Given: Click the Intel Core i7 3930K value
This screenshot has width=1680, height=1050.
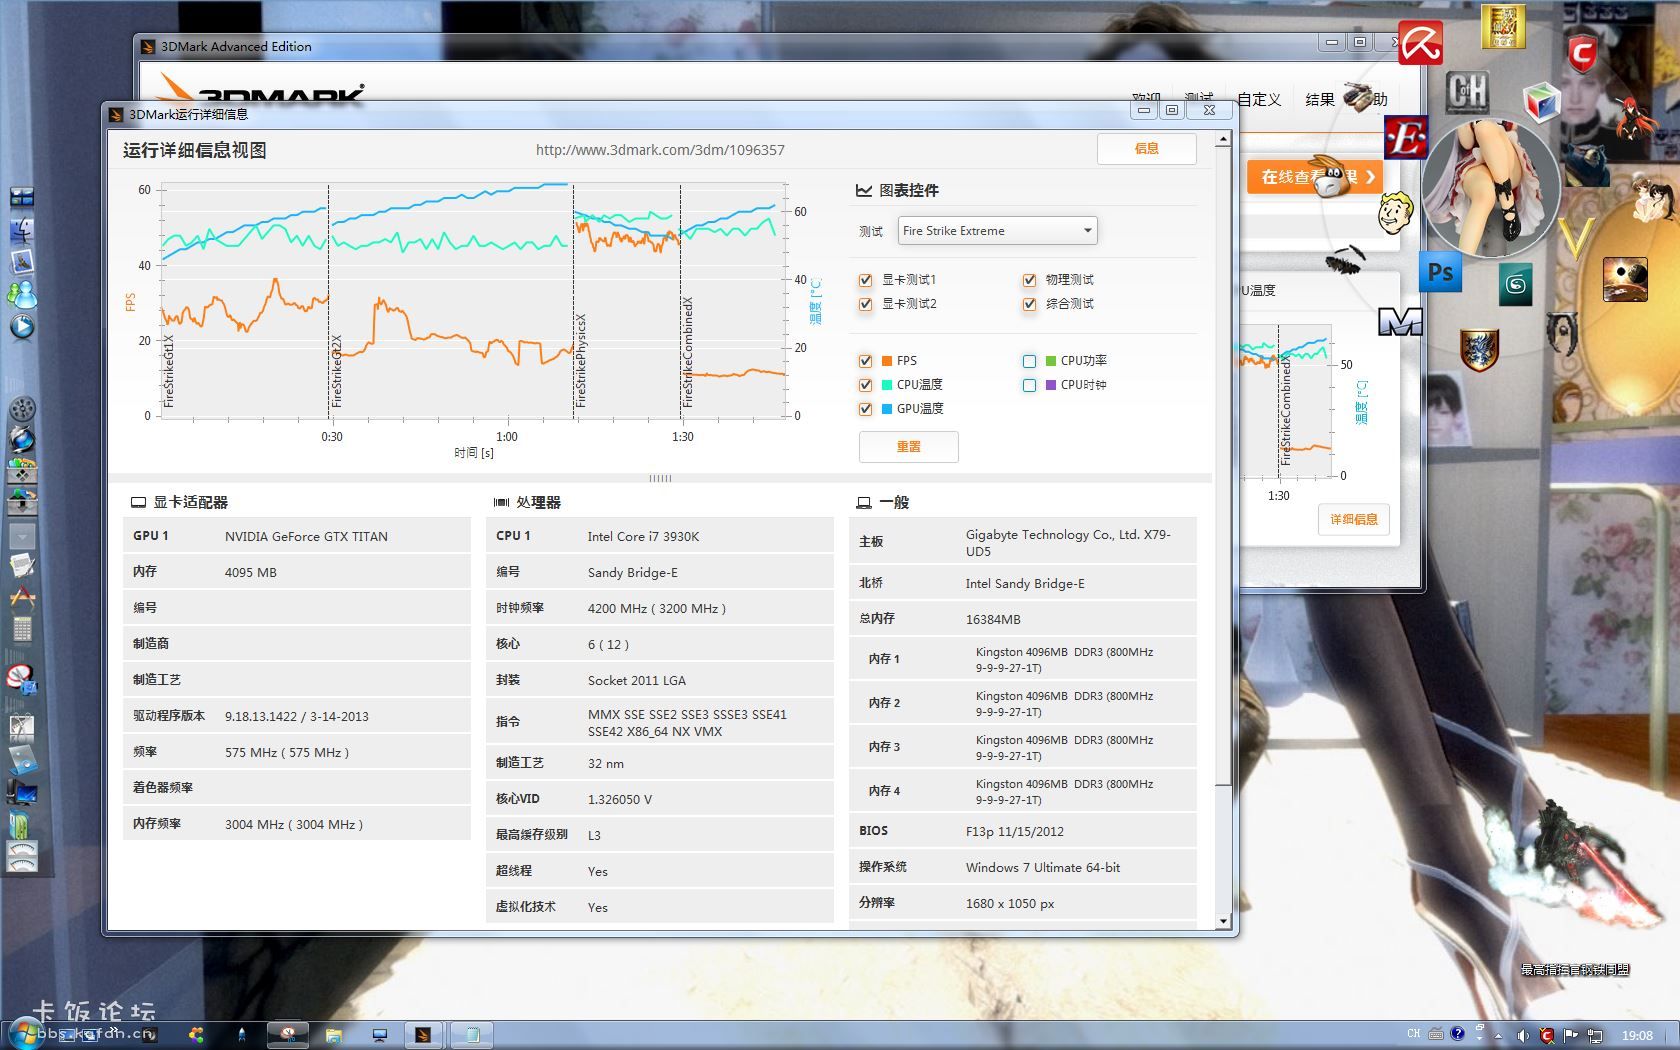Looking at the screenshot, I should click(643, 537).
